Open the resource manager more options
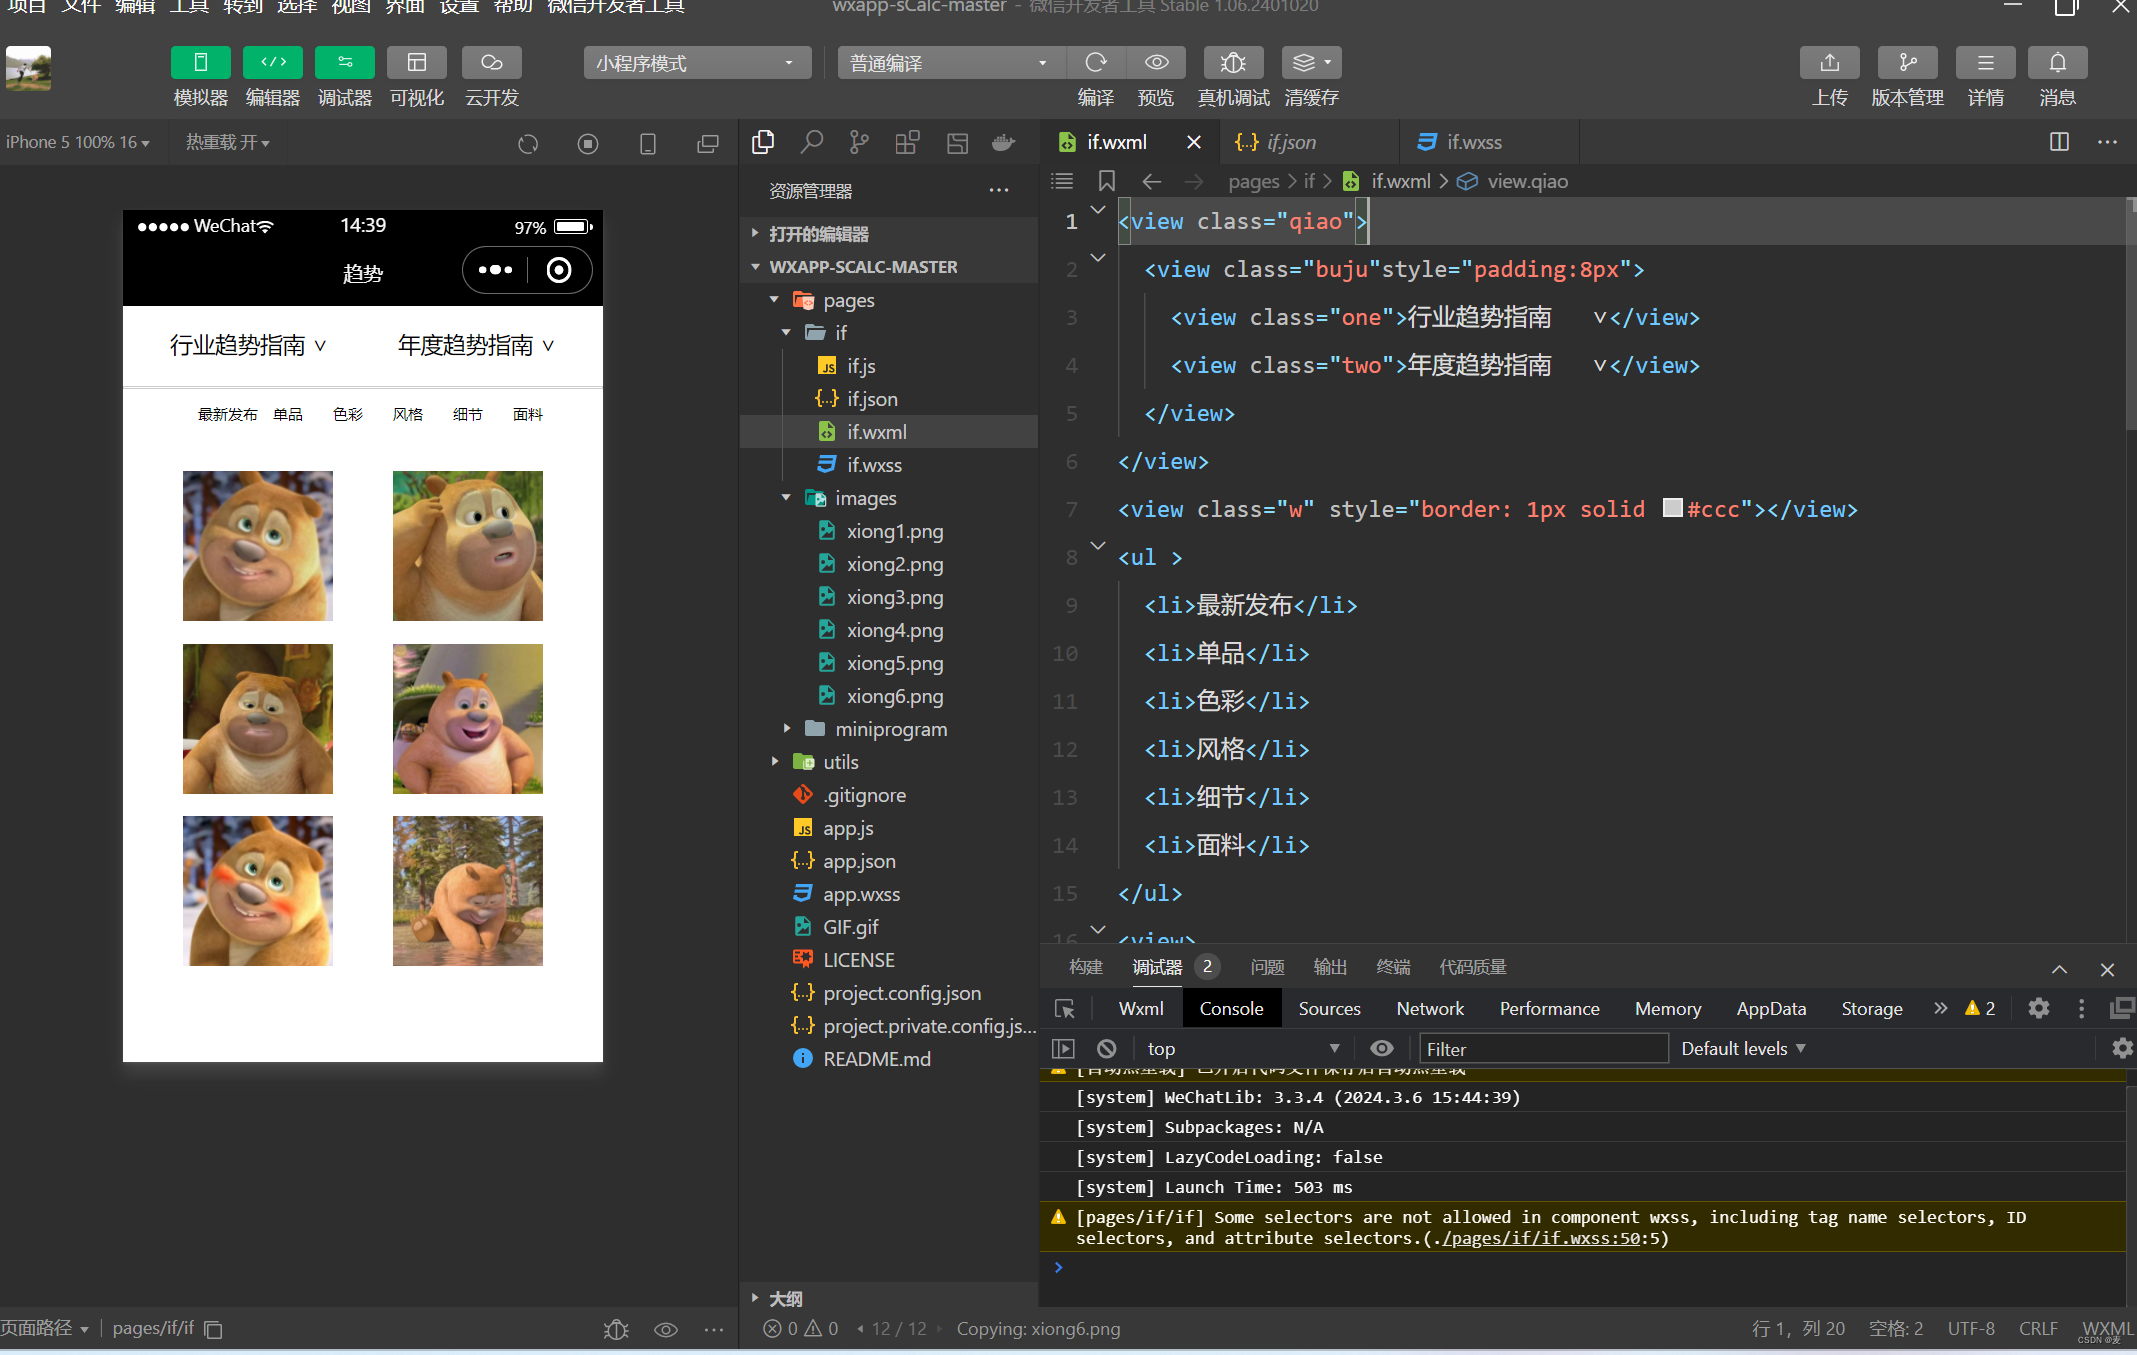 (x=999, y=190)
